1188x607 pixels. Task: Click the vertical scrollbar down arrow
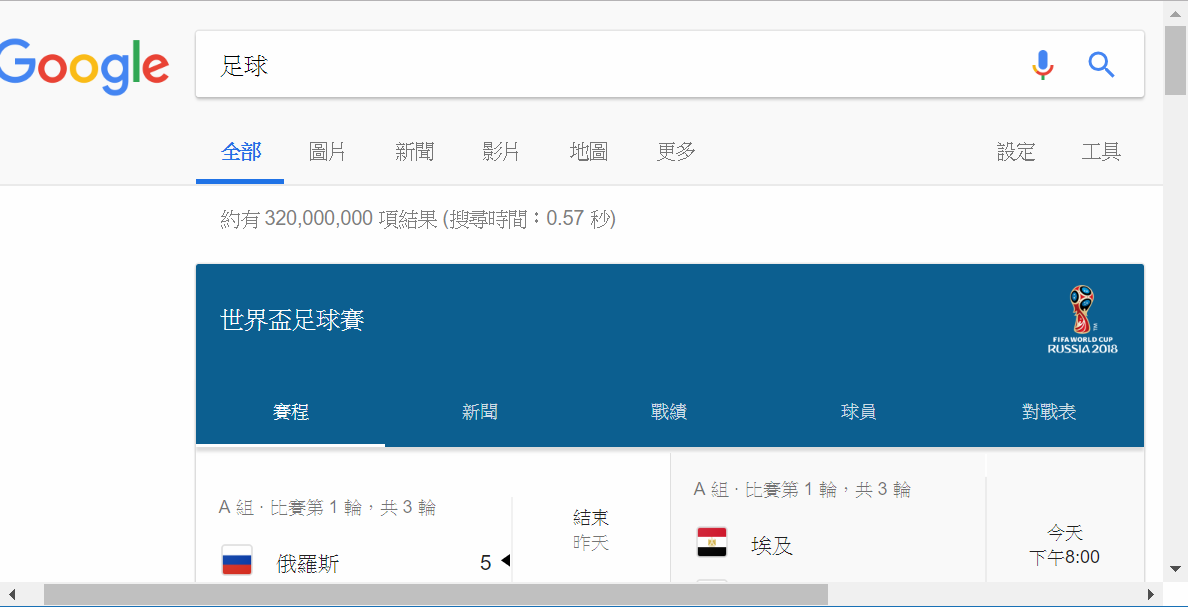1175,568
